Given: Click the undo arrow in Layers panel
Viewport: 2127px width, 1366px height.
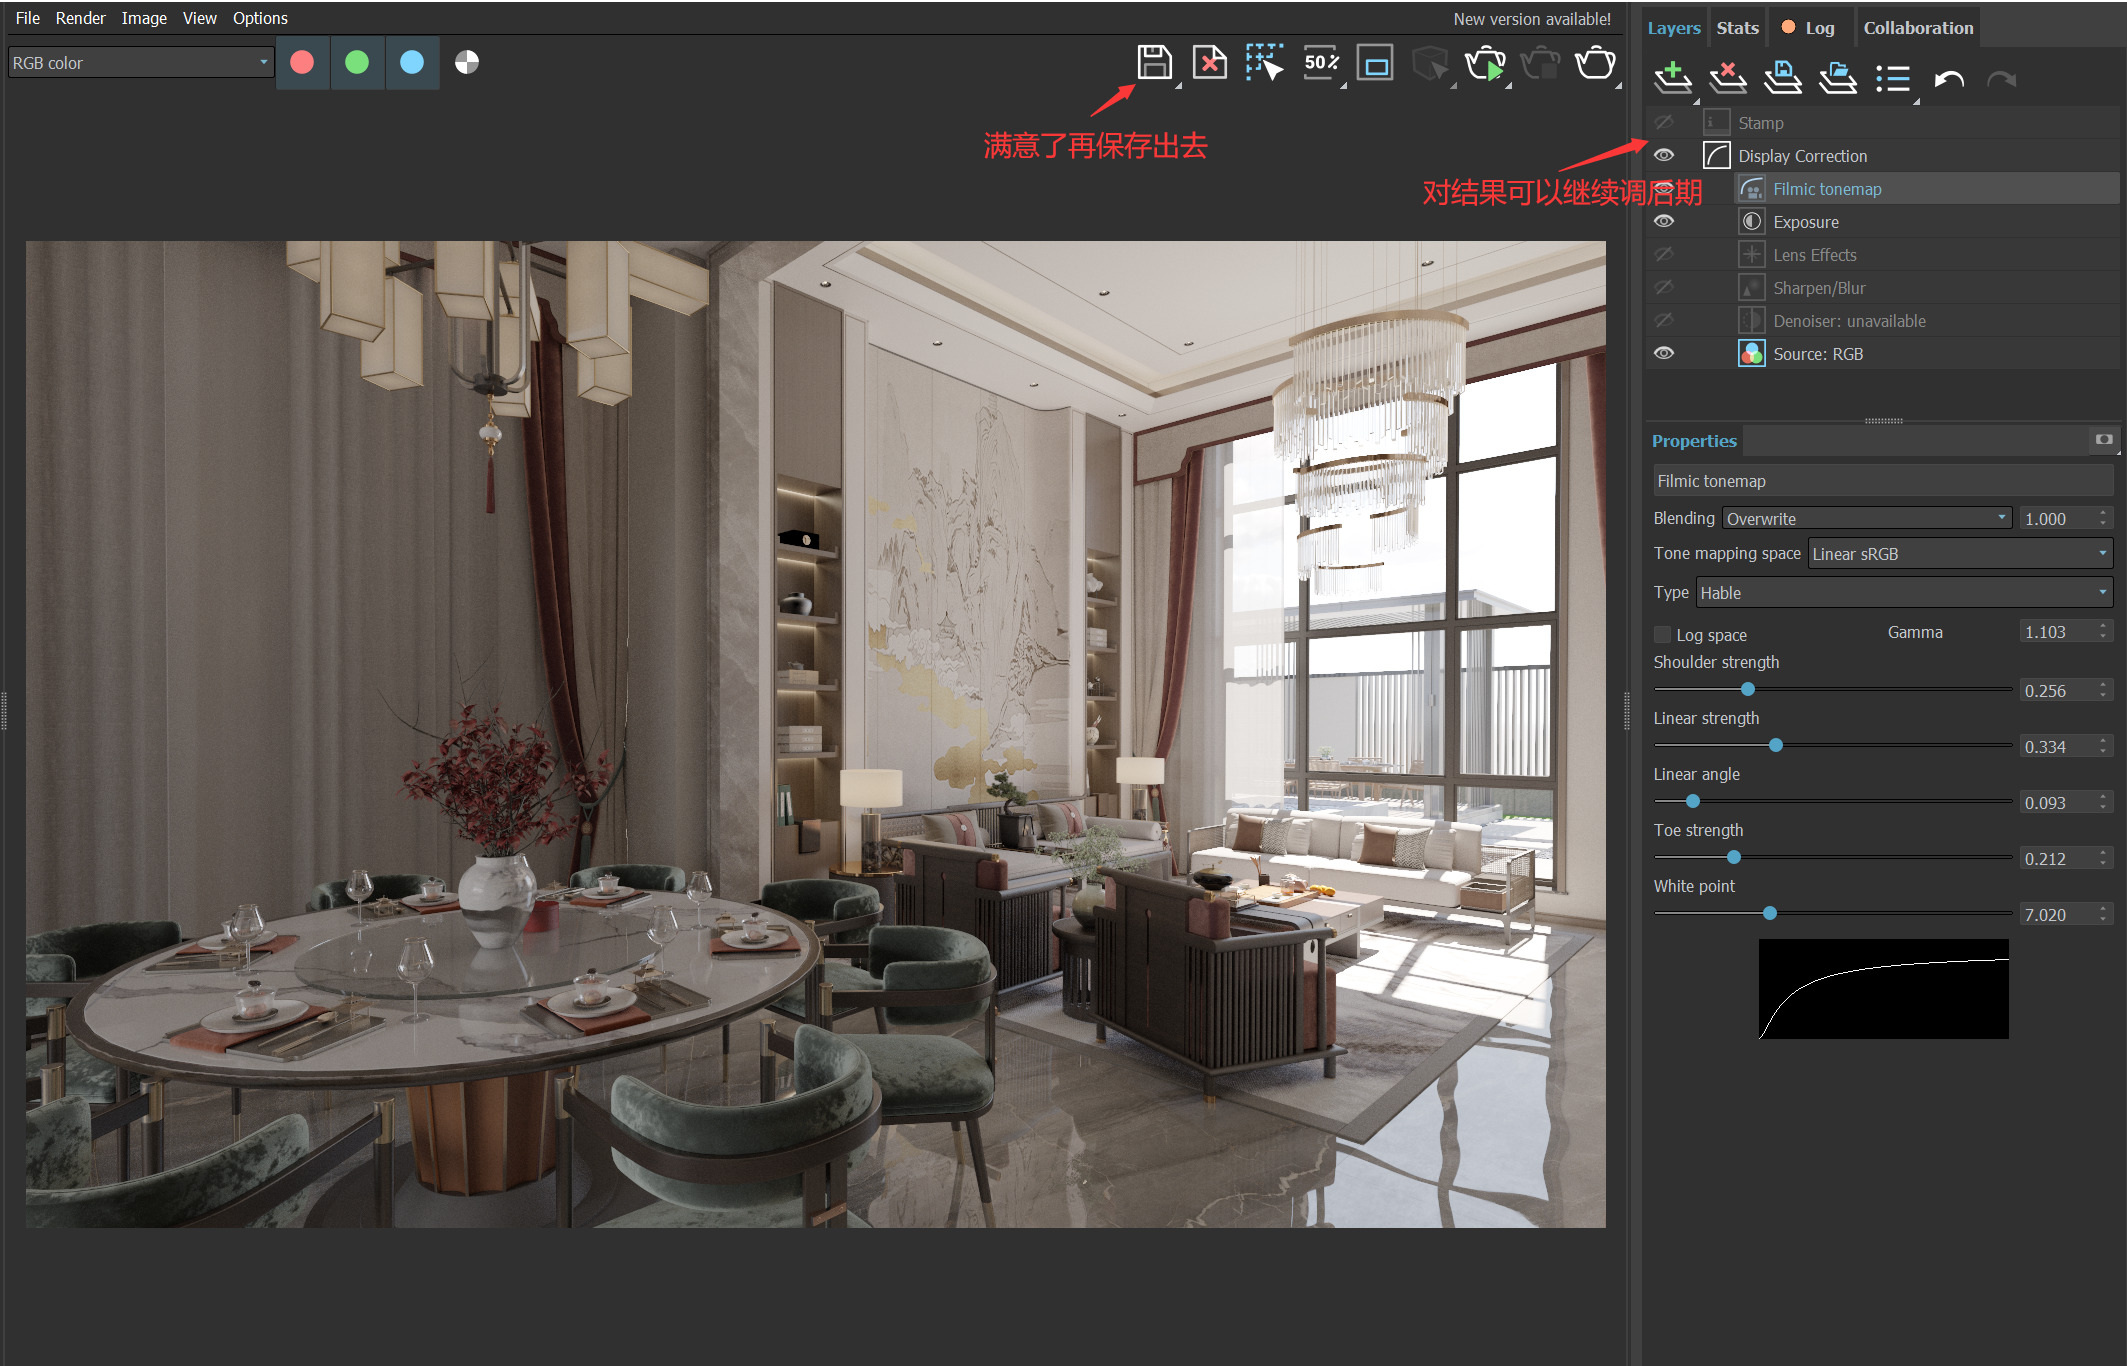Looking at the screenshot, I should coord(1948,79).
